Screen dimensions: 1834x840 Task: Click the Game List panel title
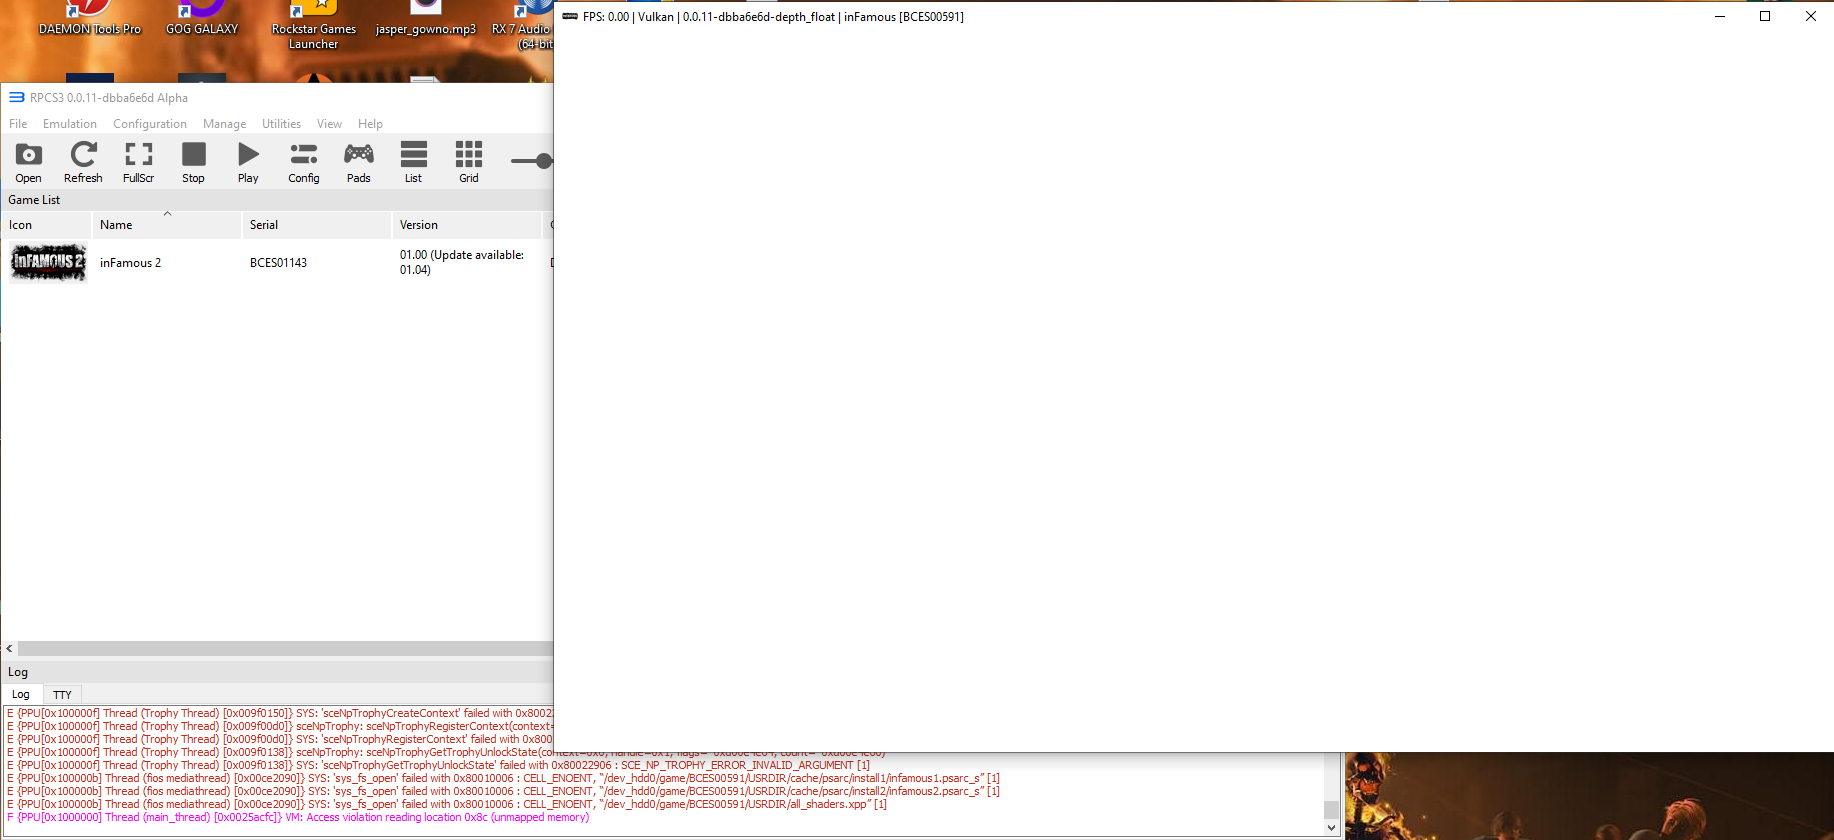coord(34,200)
